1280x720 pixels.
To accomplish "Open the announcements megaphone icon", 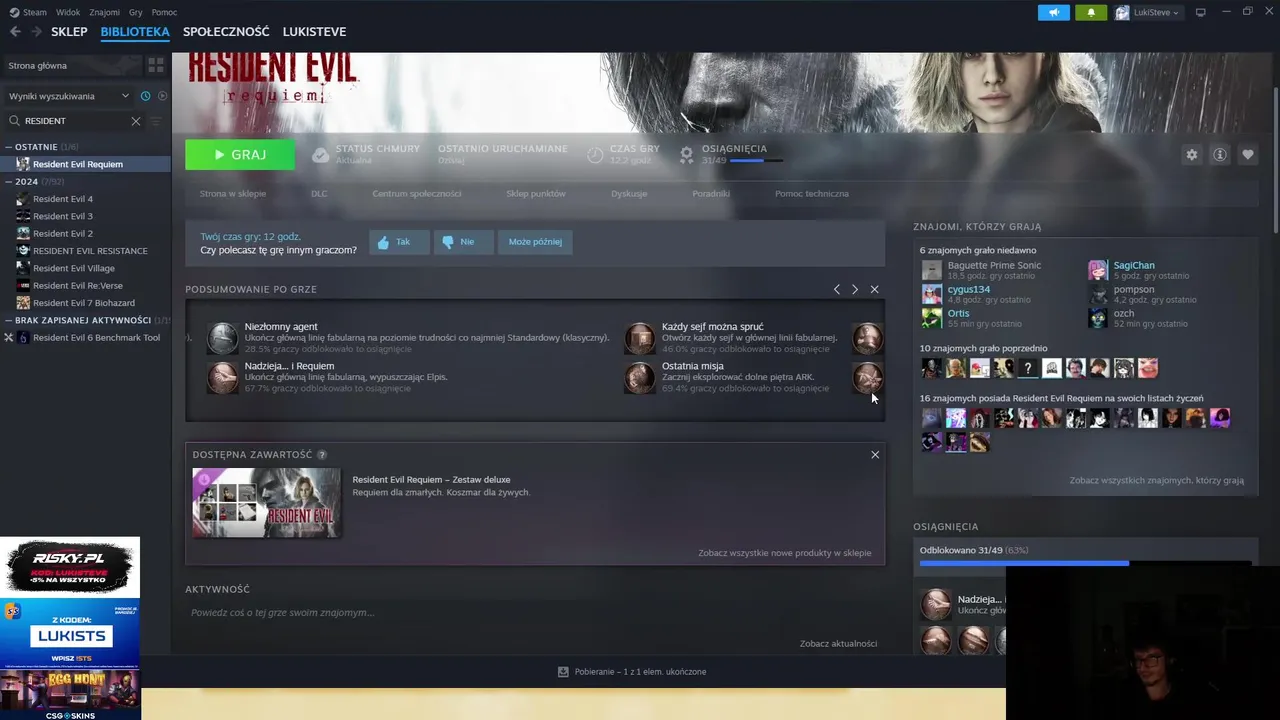I will (x=1053, y=12).
